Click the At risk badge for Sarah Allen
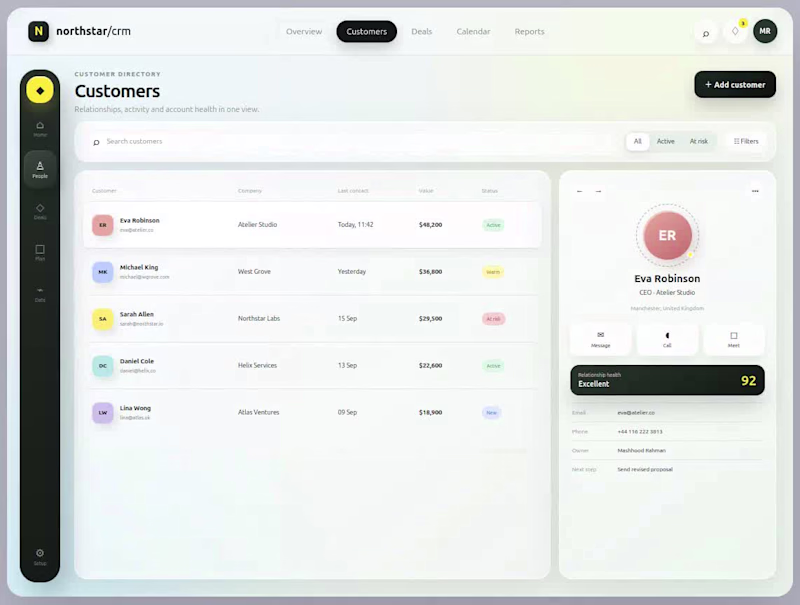The width and height of the screenshot is (800, 605). click(493, 319)
